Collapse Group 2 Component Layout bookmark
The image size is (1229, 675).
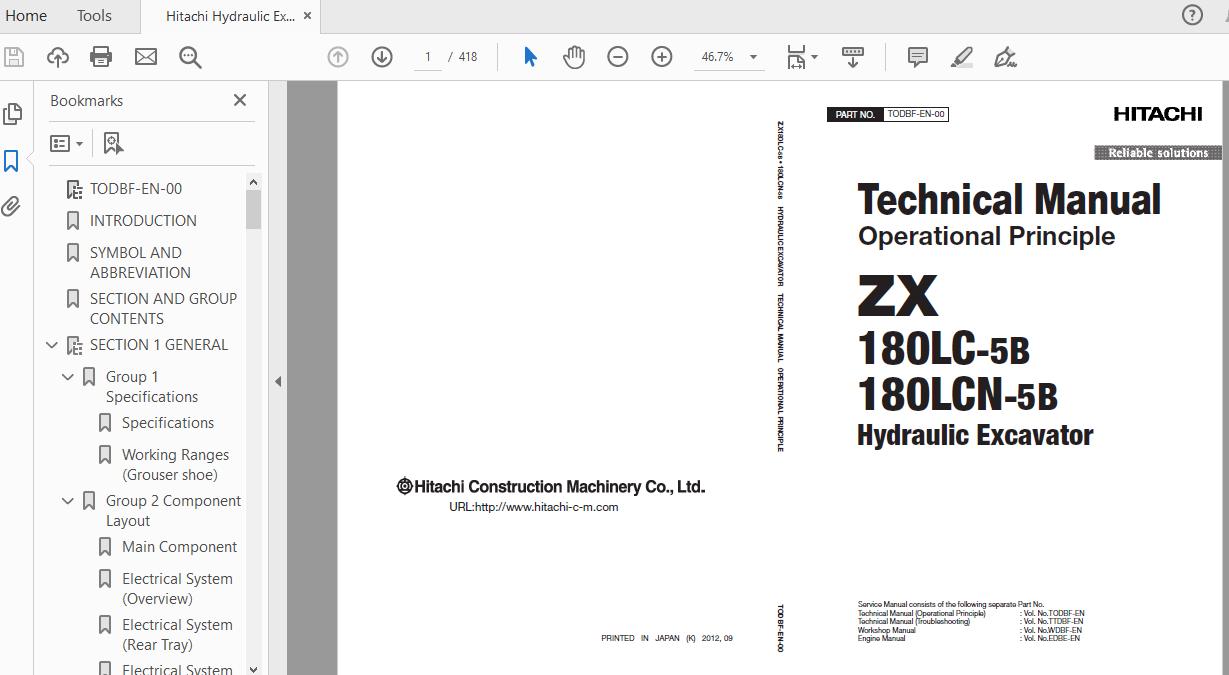[68, 501]
